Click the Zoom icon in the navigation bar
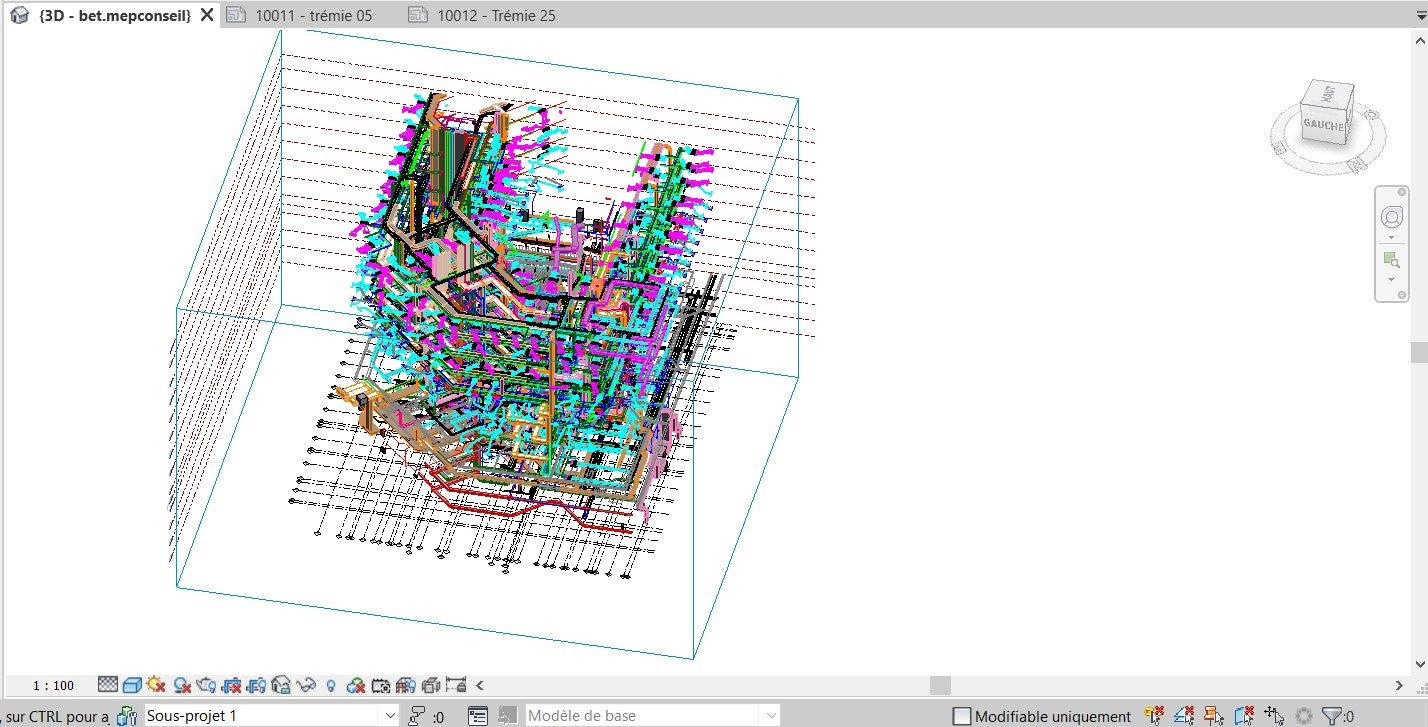This screenshot has width=1428, height=727. 1391,260
